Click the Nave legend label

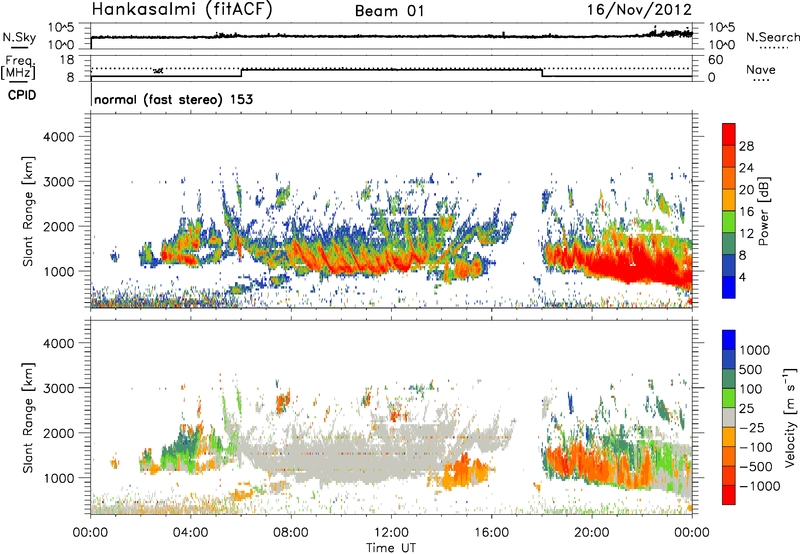coord(761,70)
